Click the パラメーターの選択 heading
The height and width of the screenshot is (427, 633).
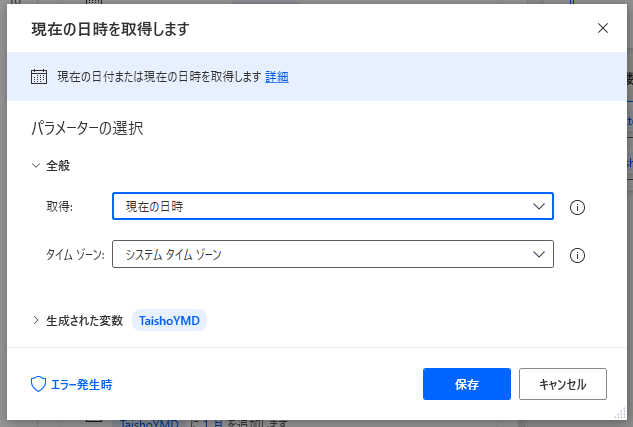tap(90, 128)
